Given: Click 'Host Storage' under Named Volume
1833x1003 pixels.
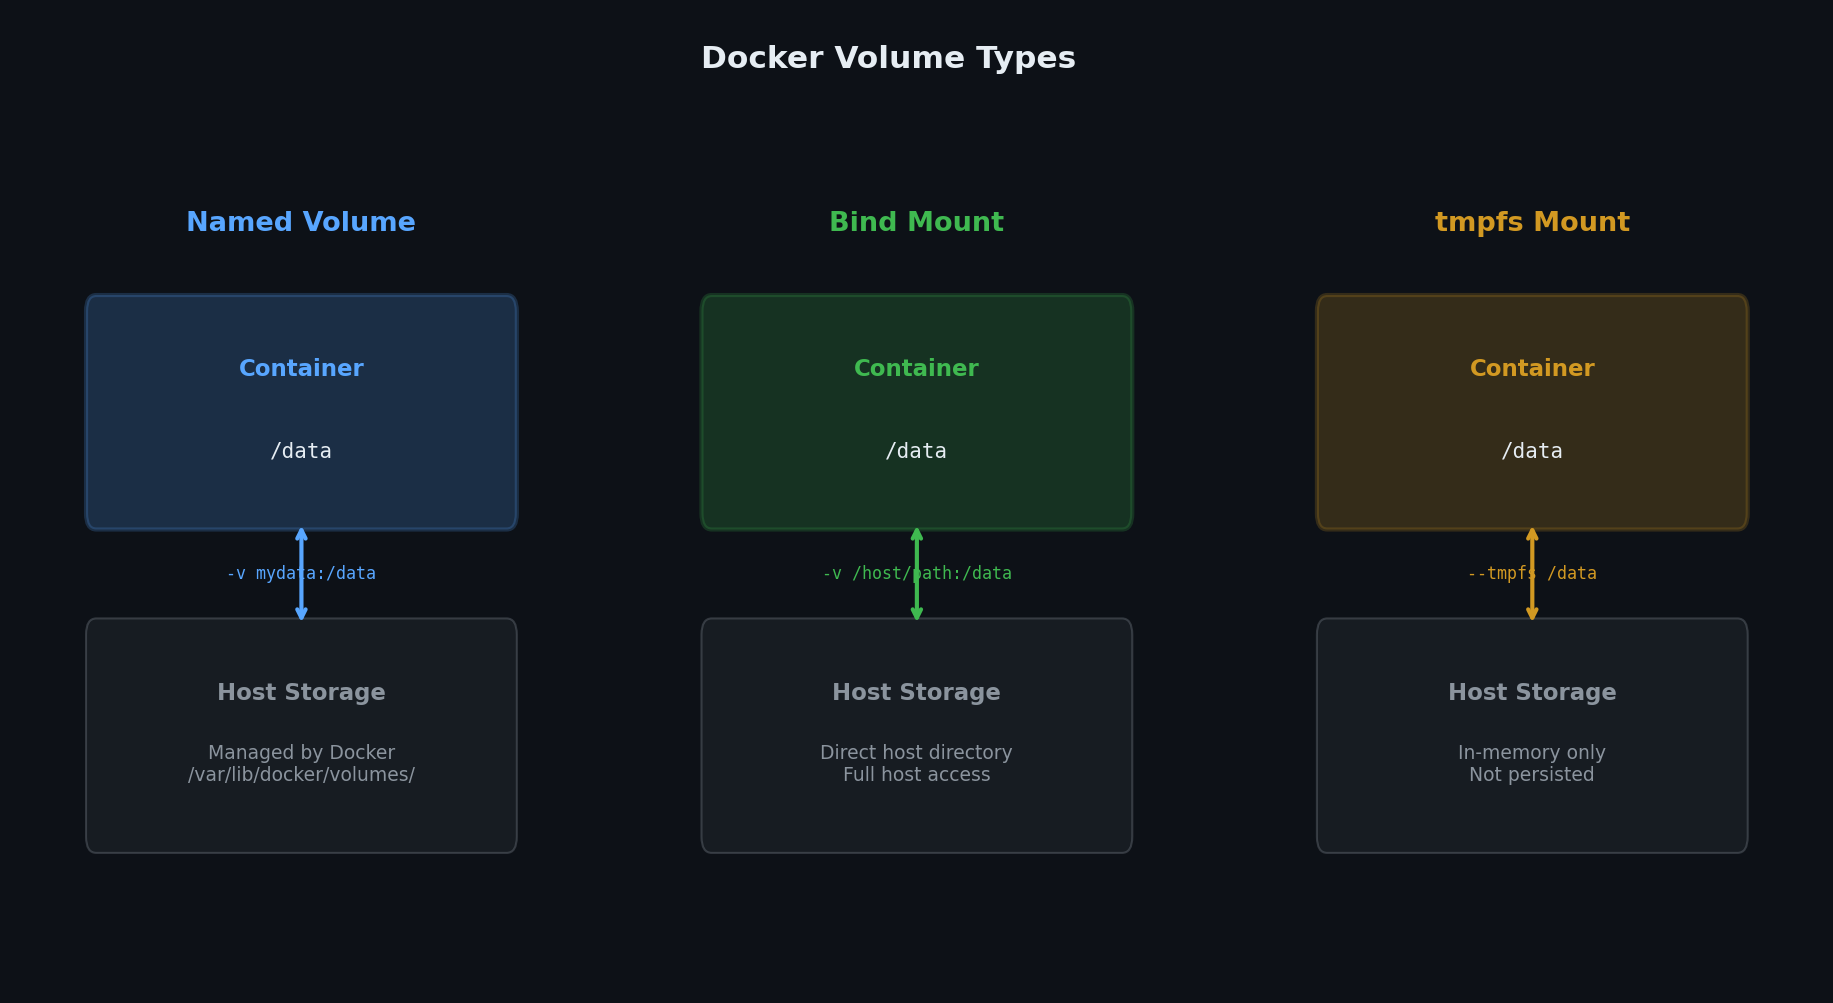Looking at the screenshot, I should tap(301, 693).
